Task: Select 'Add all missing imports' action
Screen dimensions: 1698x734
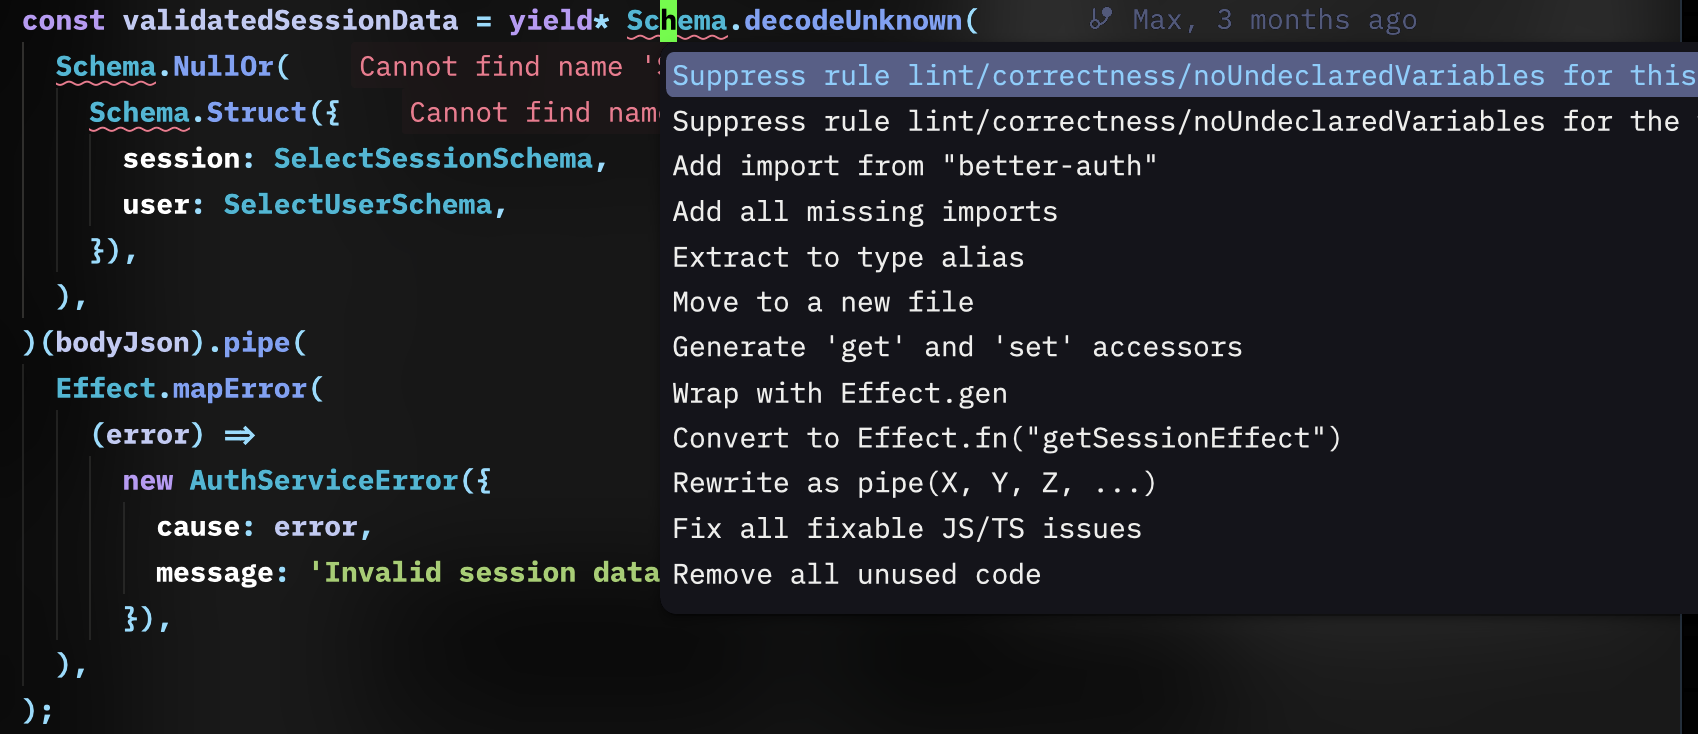Action: 865,211
